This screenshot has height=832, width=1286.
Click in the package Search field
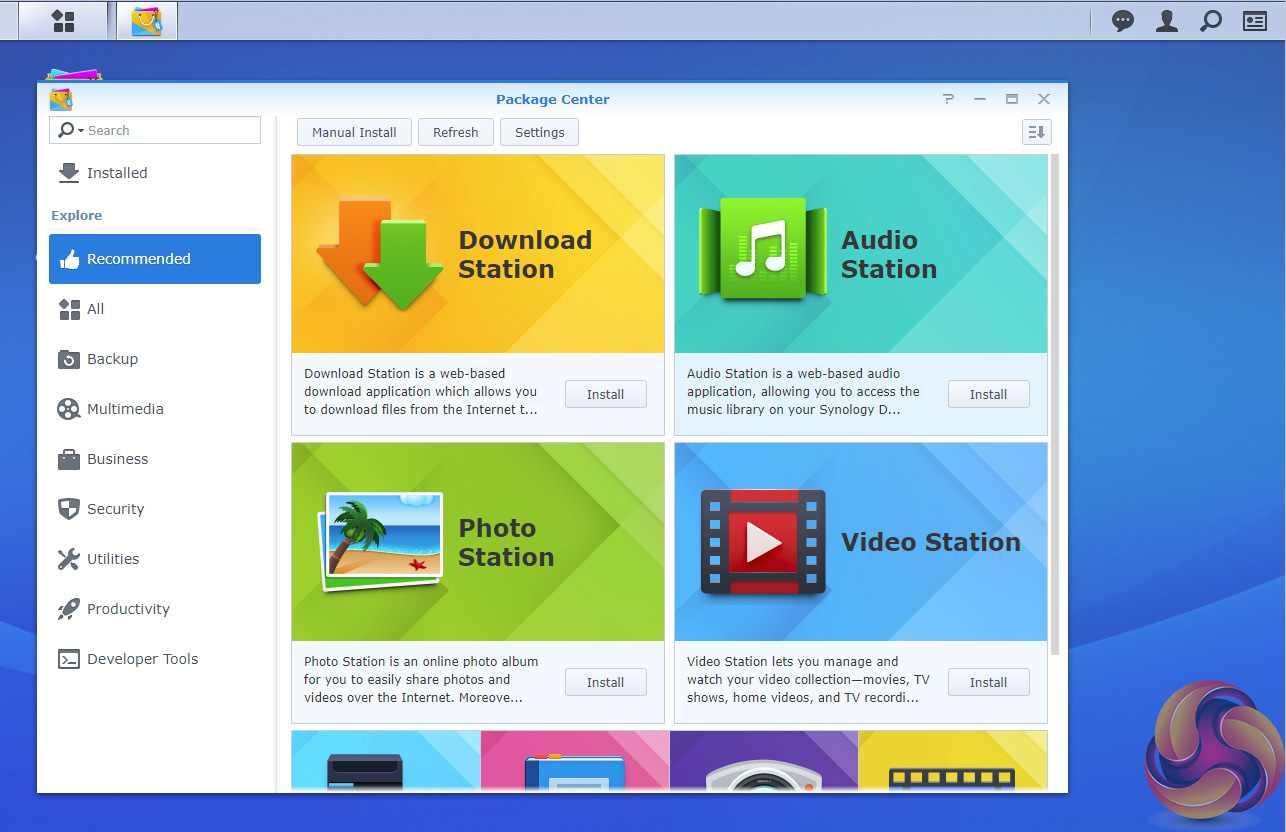click(x=168, y=130)
